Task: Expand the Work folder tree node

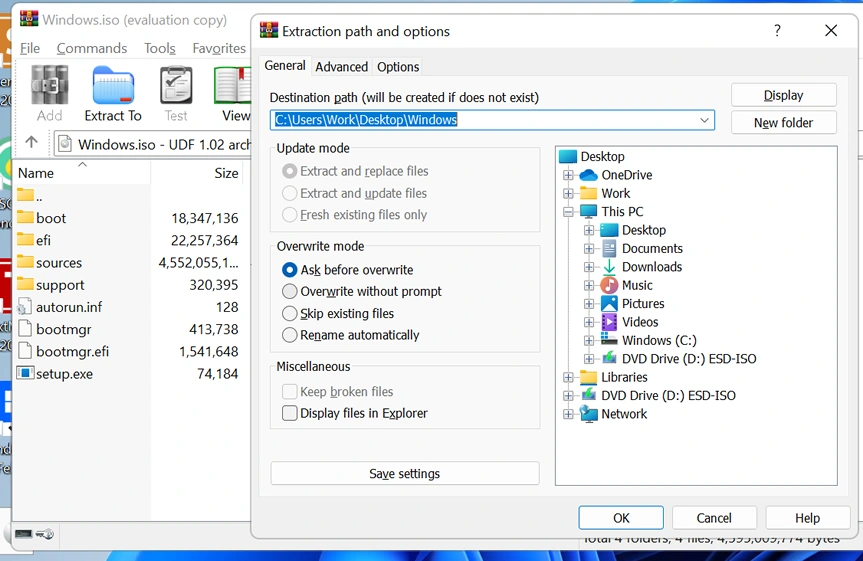Action: pyautogui.click(x=568, y=194)
